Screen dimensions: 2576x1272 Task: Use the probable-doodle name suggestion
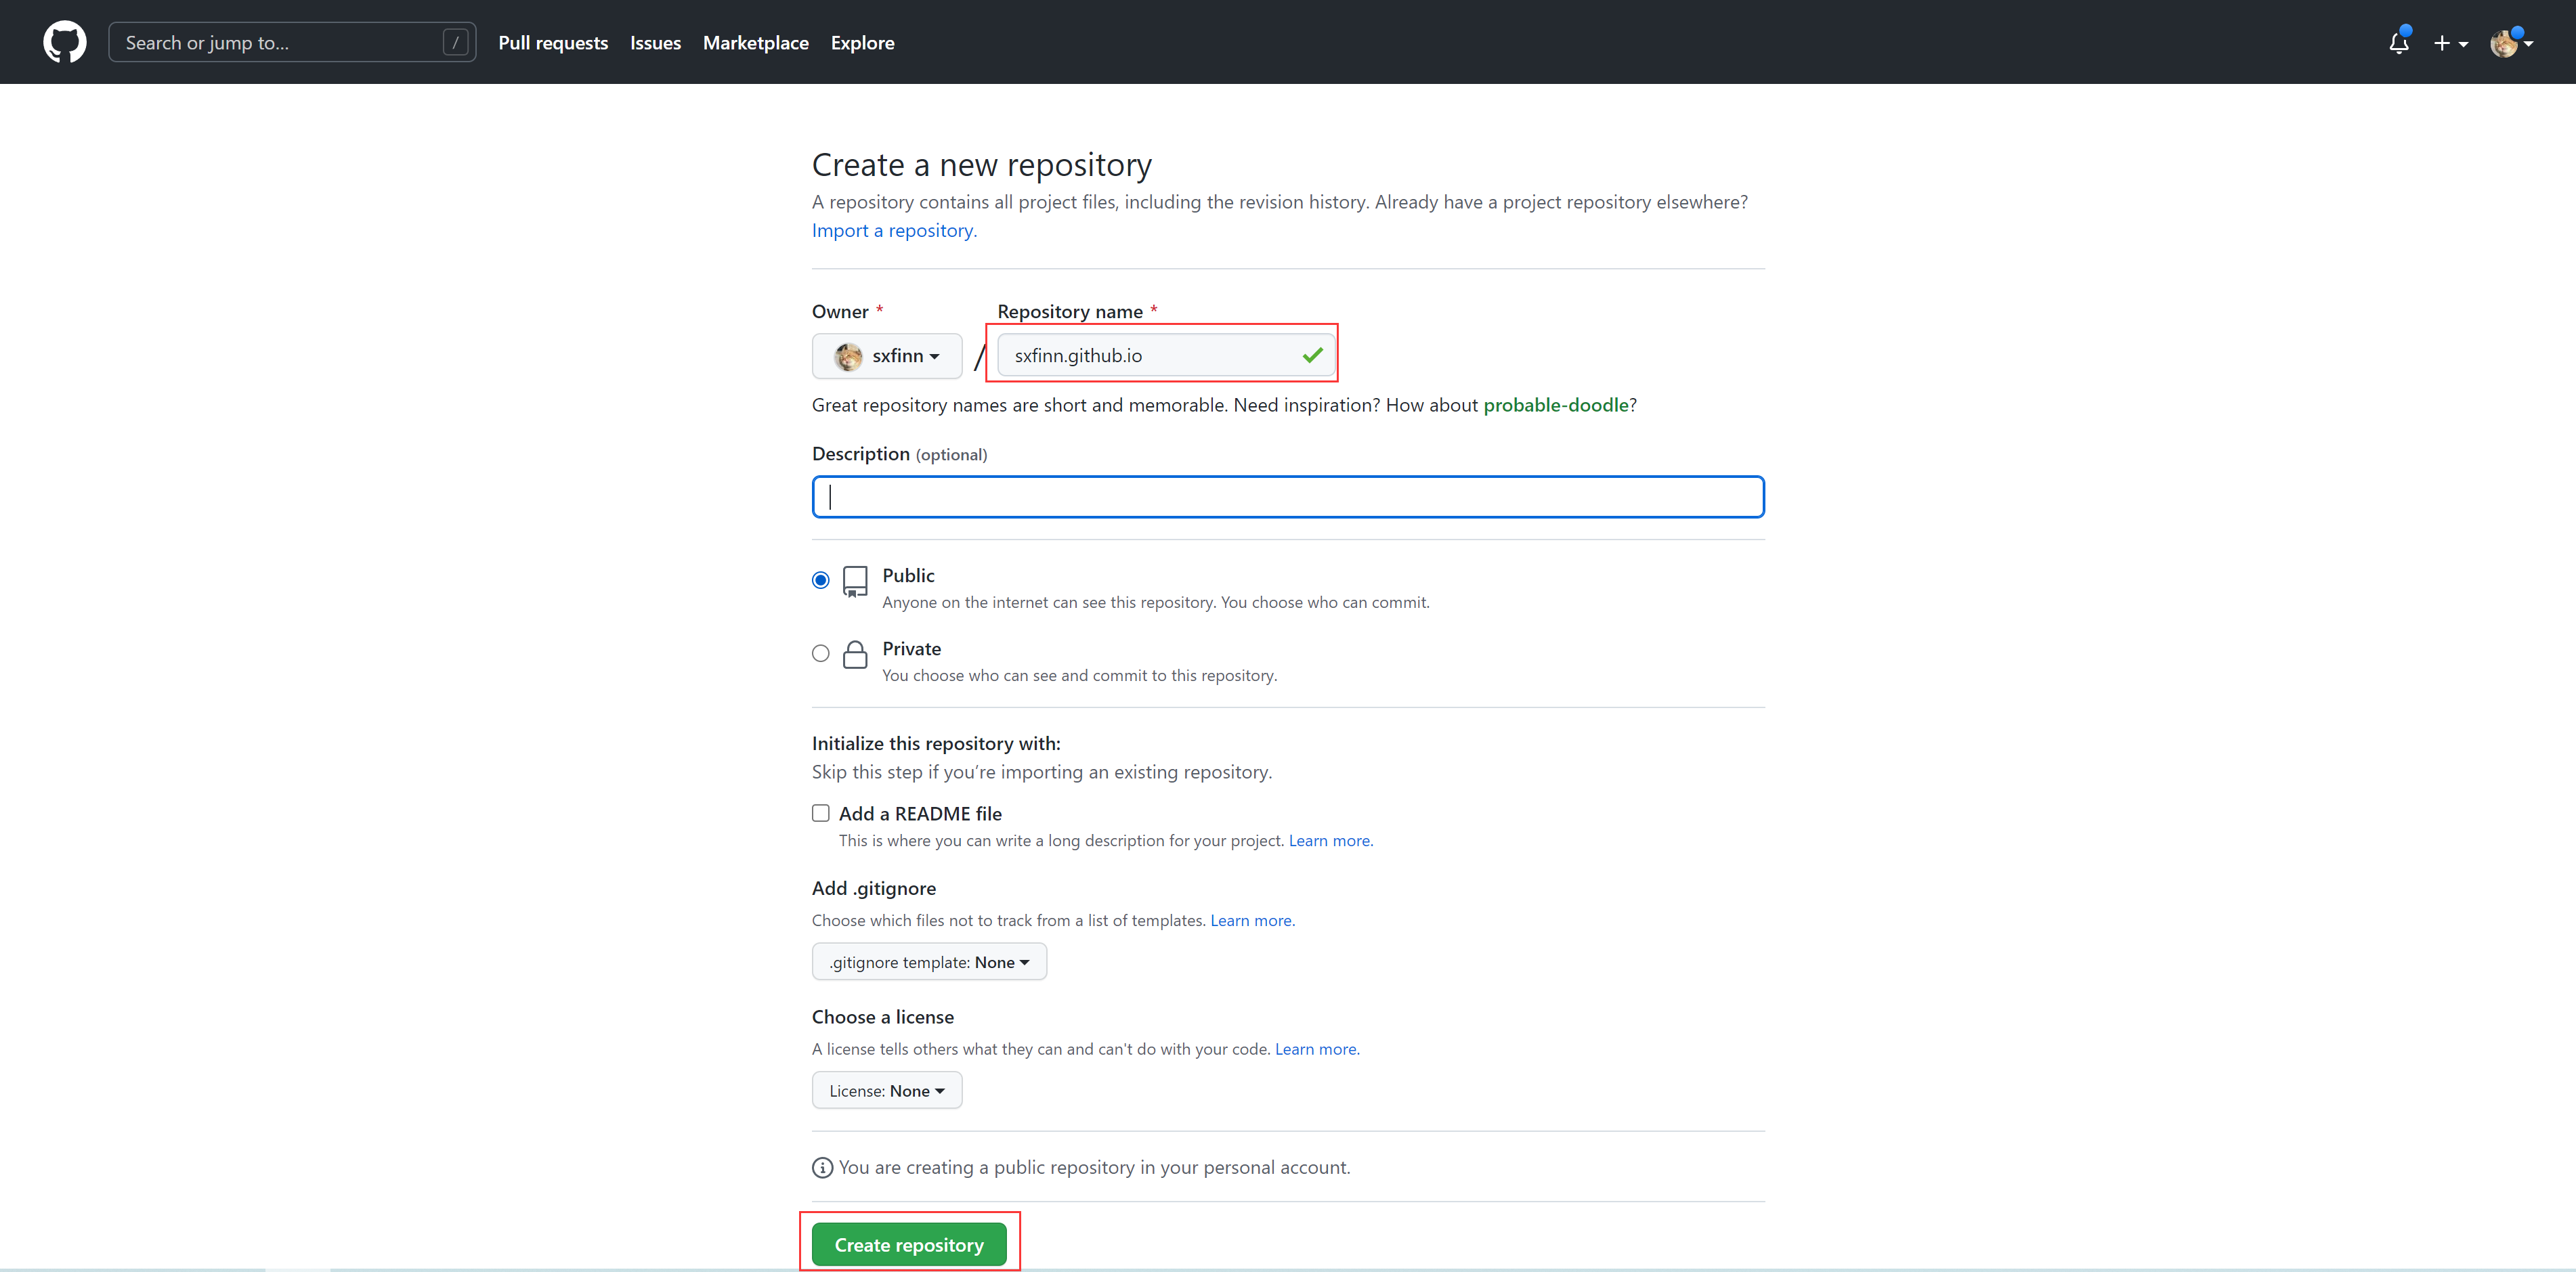pyautogui.click(x=1555, y=405)
